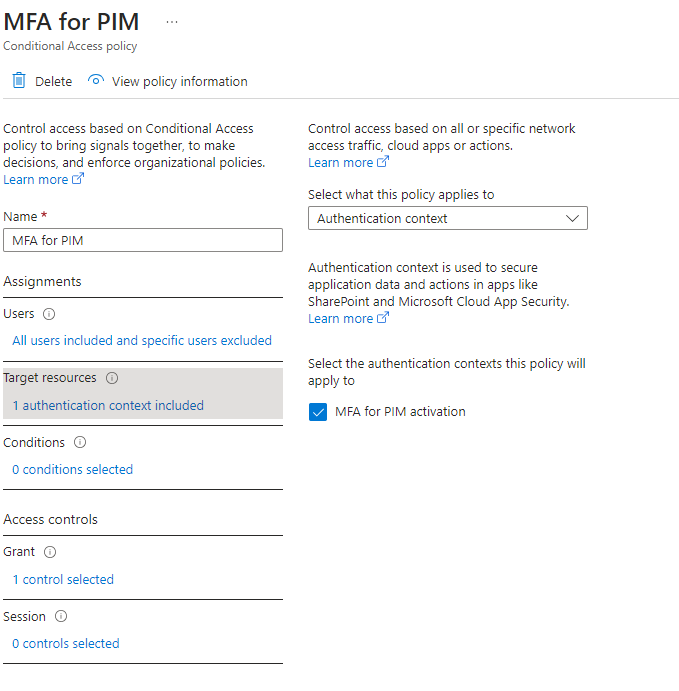The height and width of the screenshot is (691, 679).
Task: Open the ellipsis menu beside the policy title
Action: tap(172, 22)
